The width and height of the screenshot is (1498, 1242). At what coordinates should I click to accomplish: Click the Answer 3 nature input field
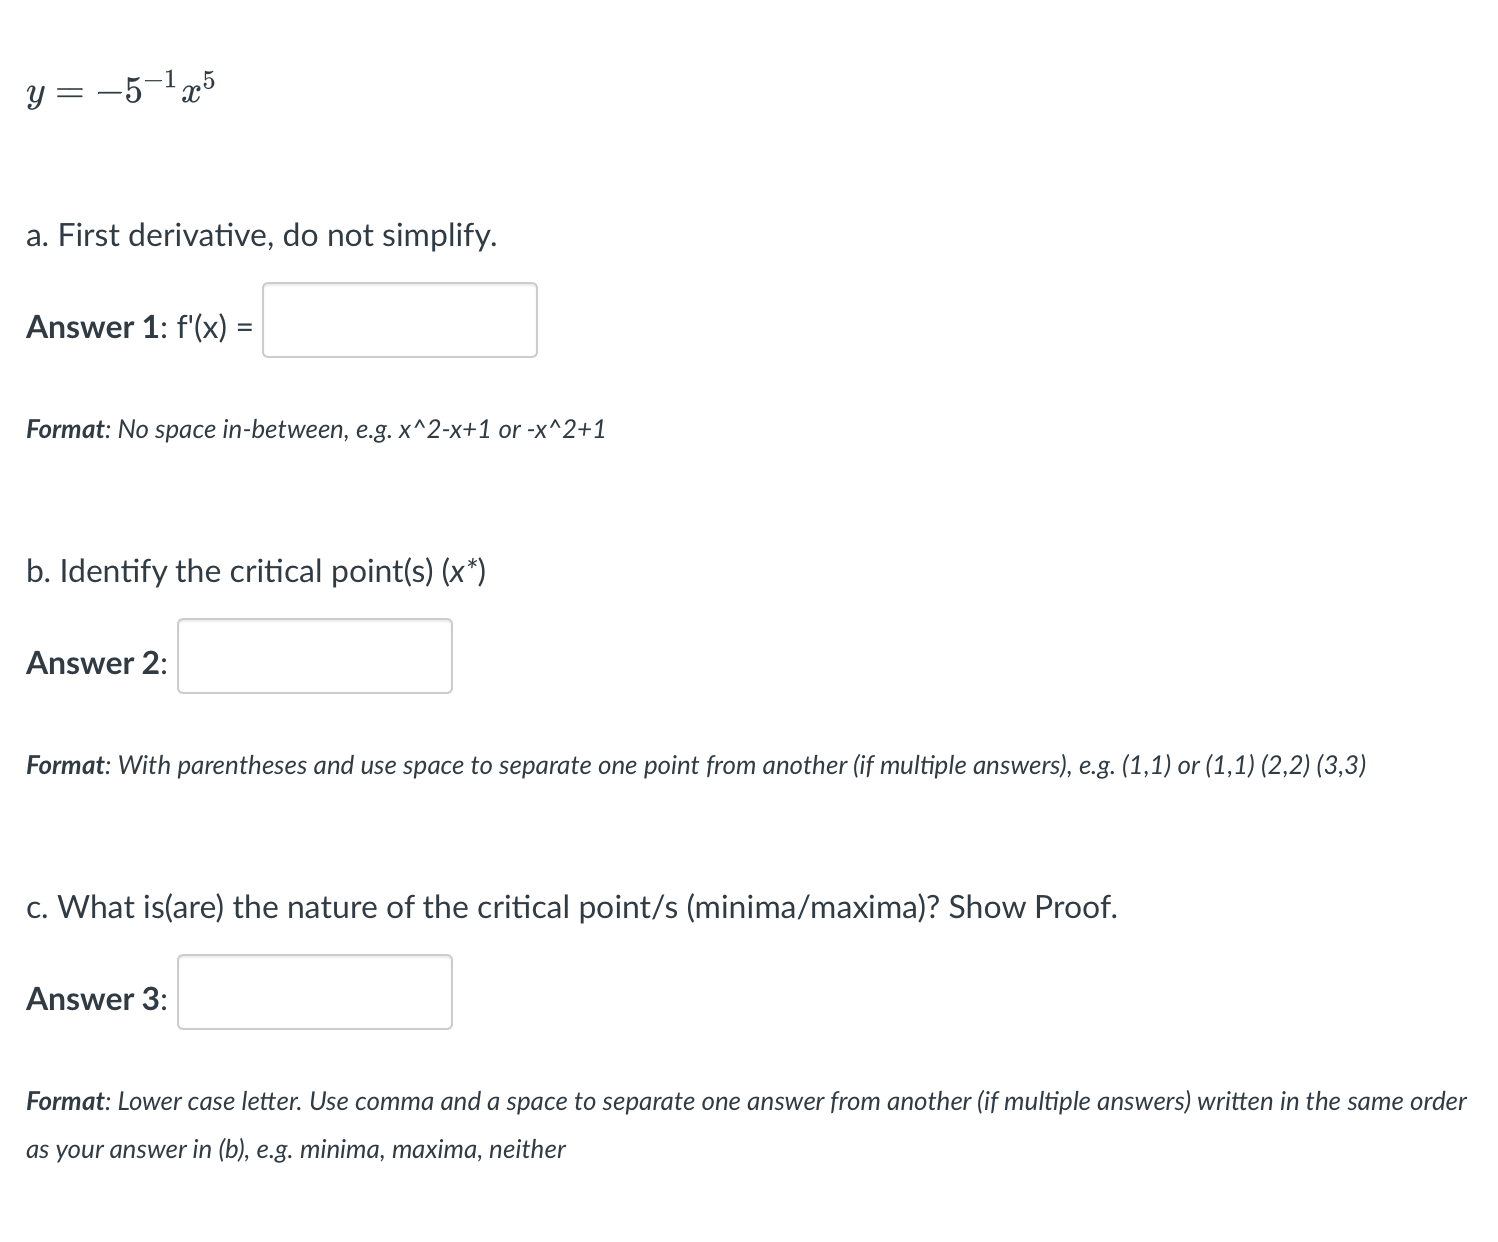(x=314, y=992)
